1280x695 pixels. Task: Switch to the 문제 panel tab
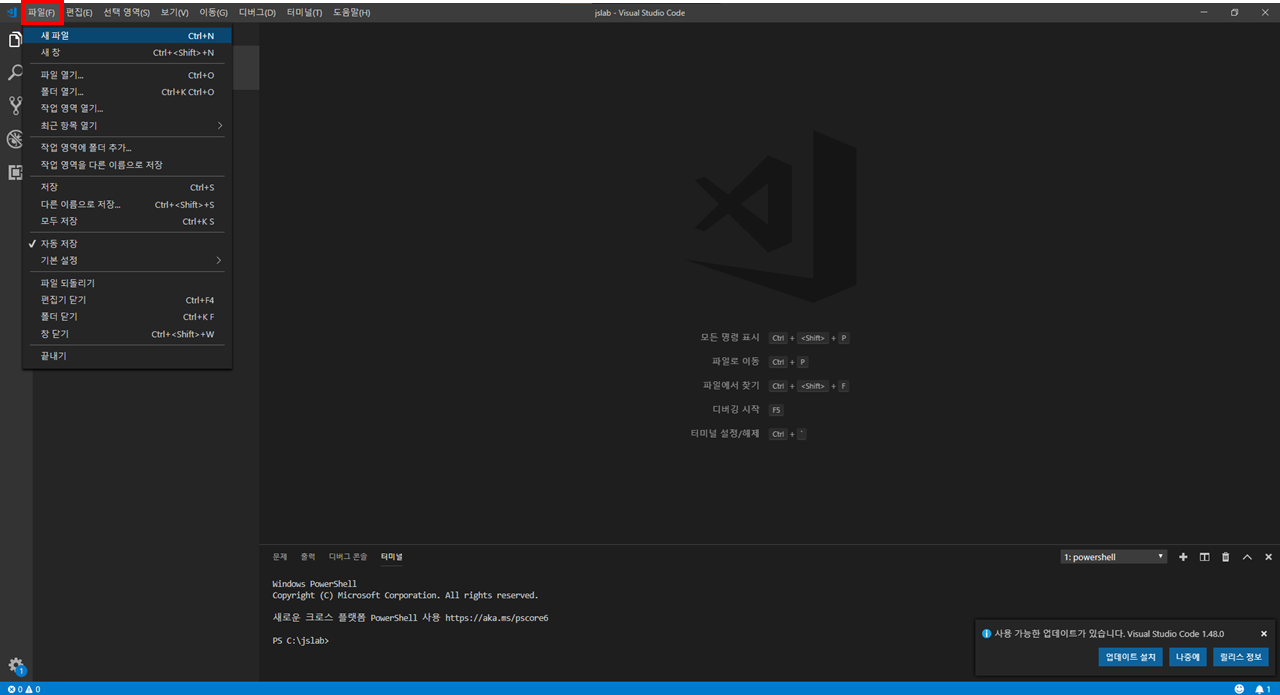280,557
